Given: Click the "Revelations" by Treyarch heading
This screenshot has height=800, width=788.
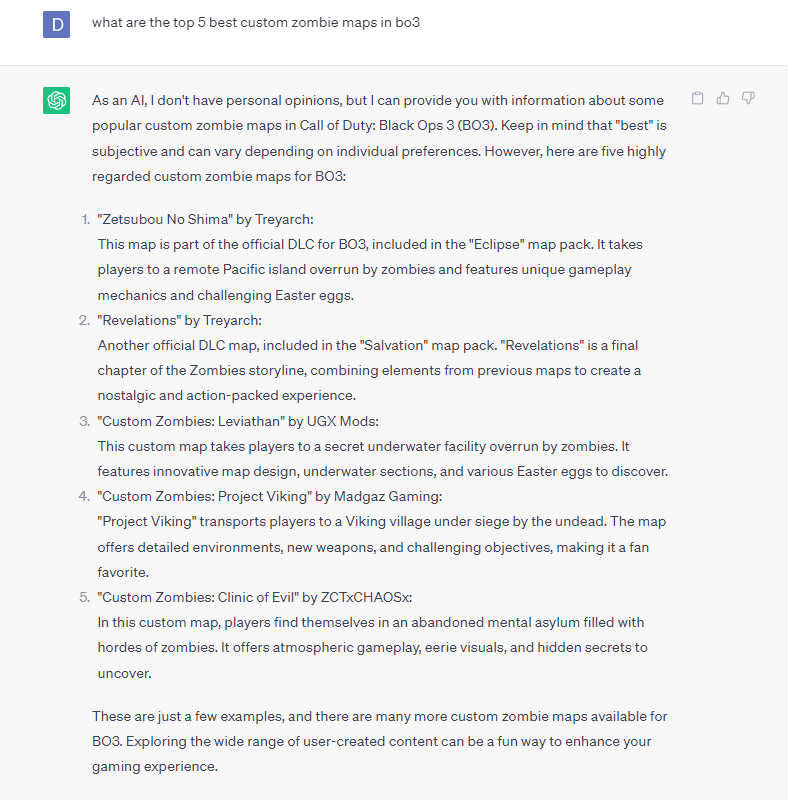Looking at the screenshot, I should point(179,320).
